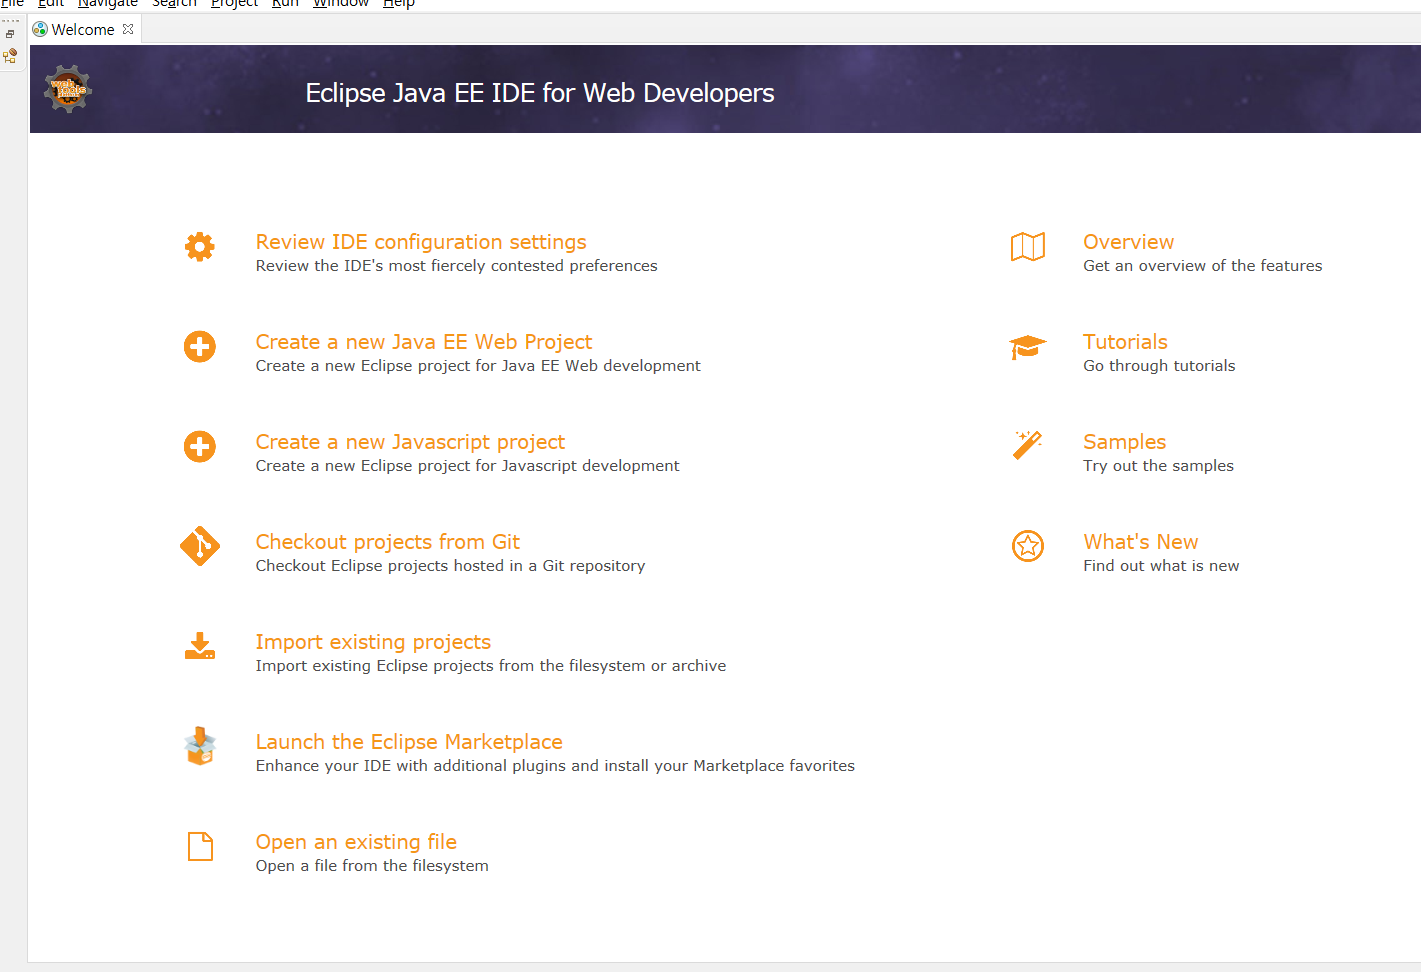Select the Welcome tab

tap(84, 29)
